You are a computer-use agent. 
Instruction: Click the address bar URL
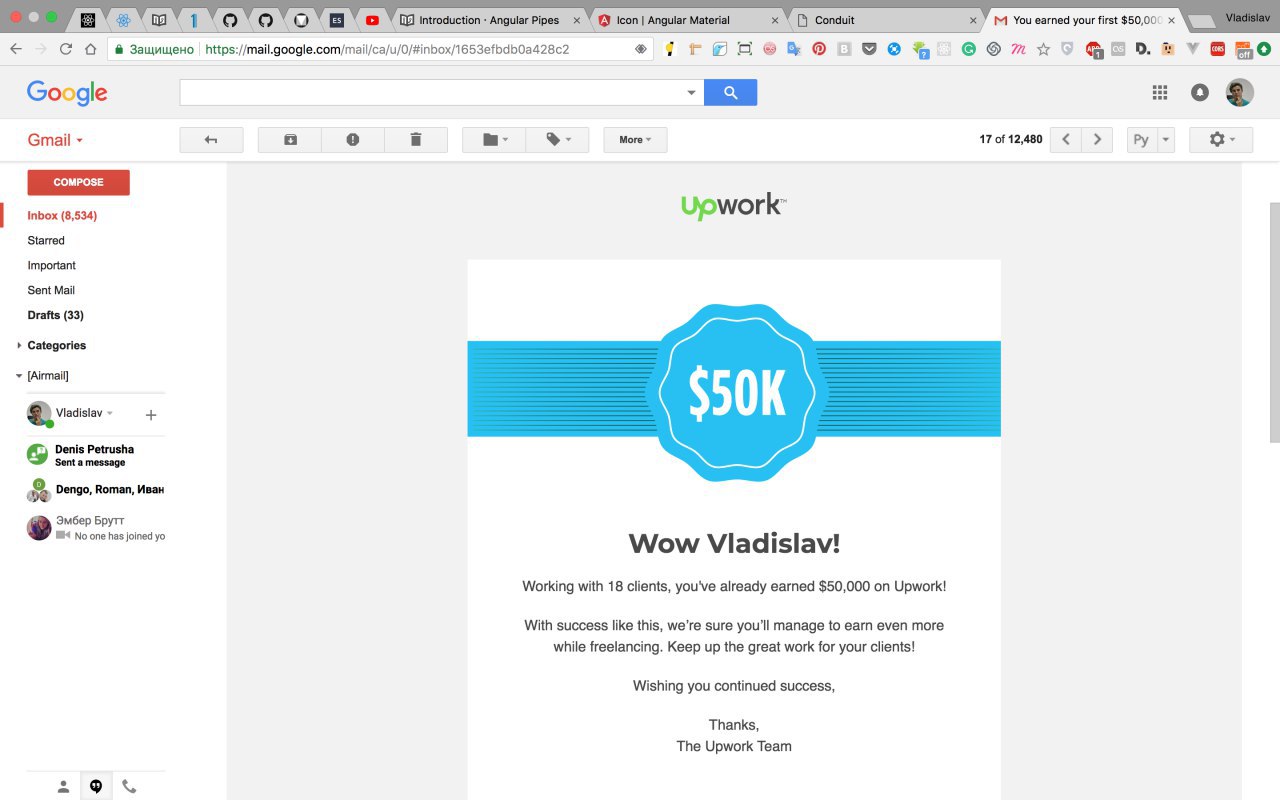[x=387, y=49]
